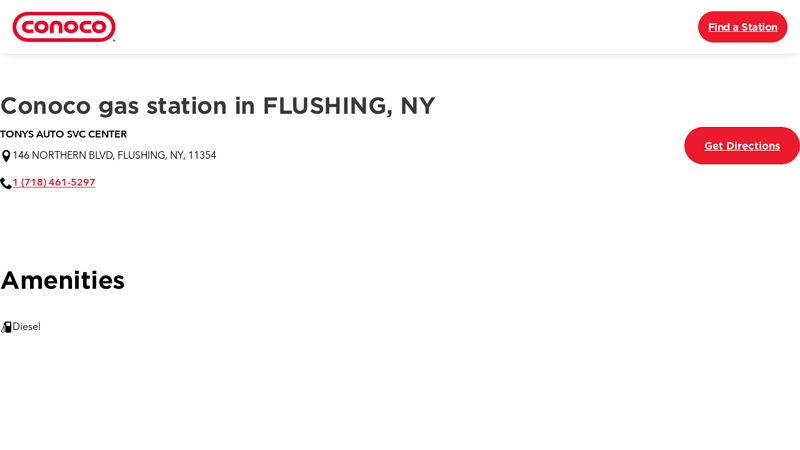
Task: Click the (718) area code in the phone link
Action: 33,183
